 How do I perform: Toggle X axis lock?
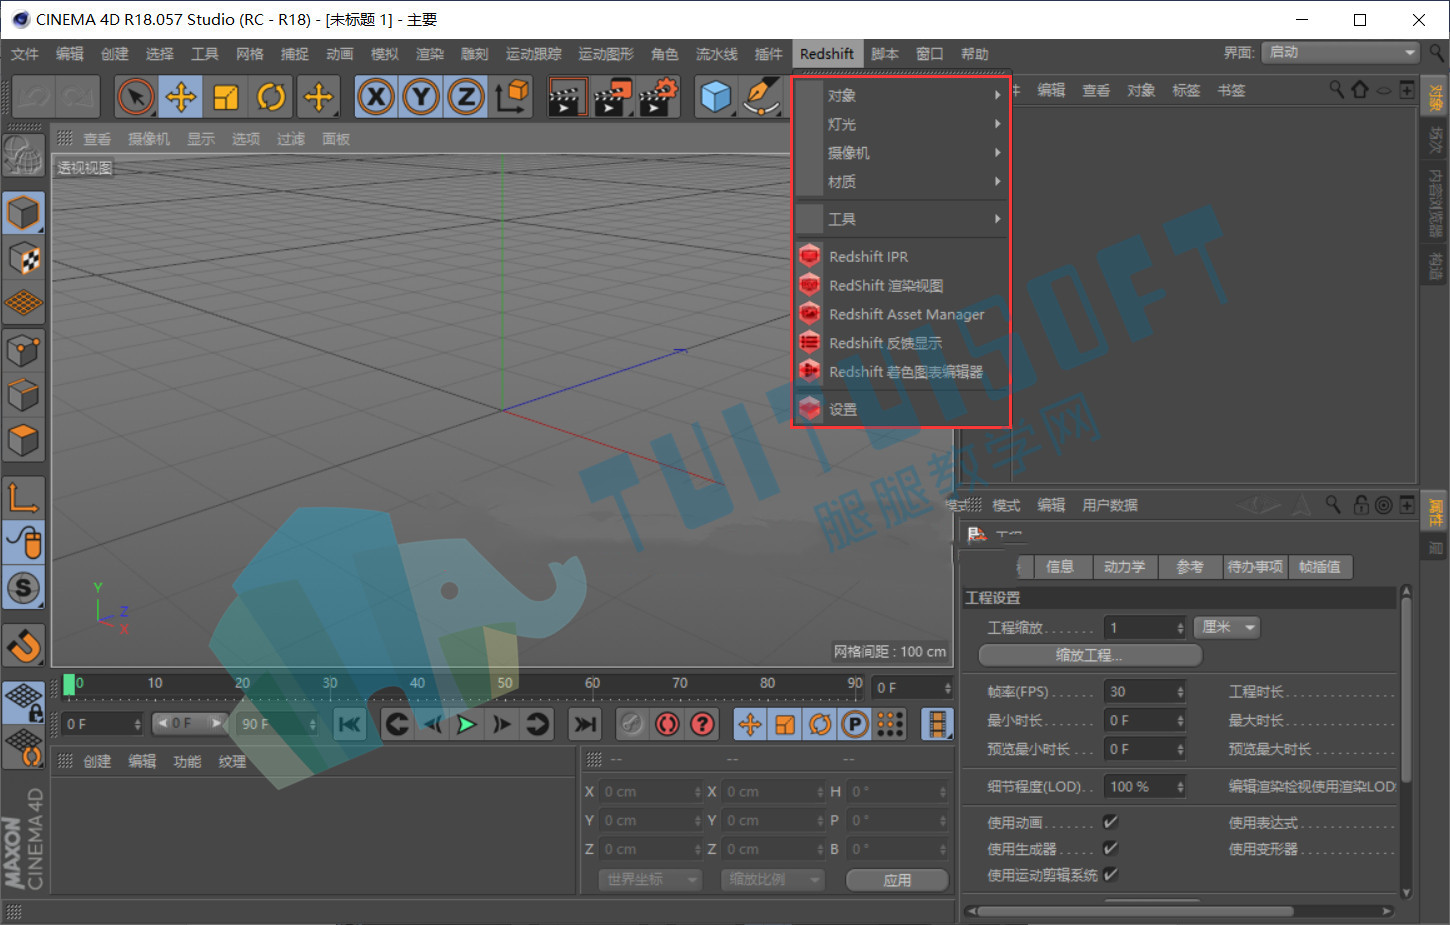click(376, 97)
